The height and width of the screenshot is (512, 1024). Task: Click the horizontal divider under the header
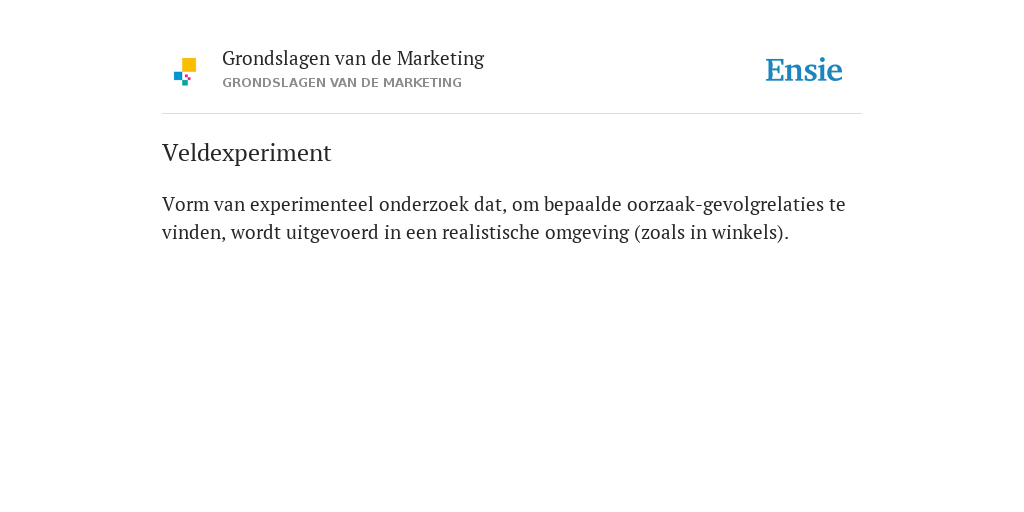point(512,114)
